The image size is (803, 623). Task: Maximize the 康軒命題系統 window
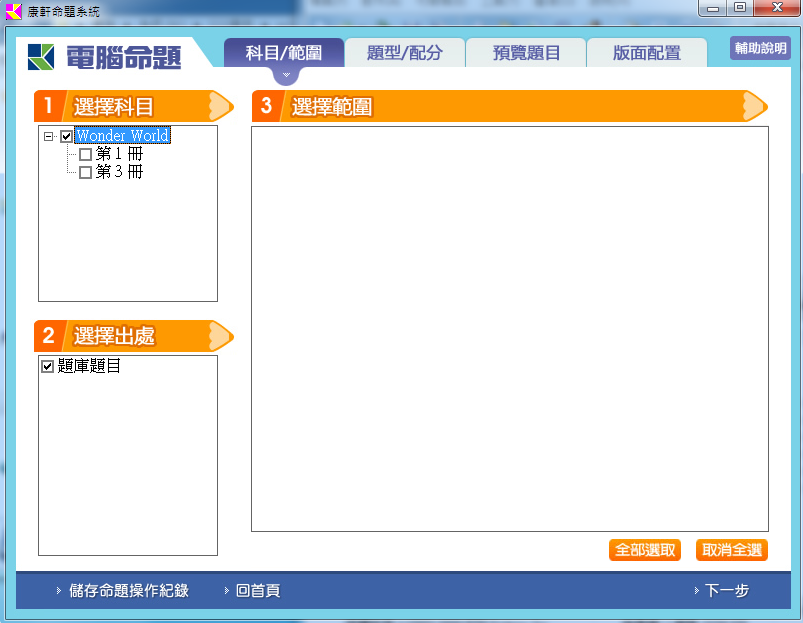pyautogui.click(x=739, y=8)
